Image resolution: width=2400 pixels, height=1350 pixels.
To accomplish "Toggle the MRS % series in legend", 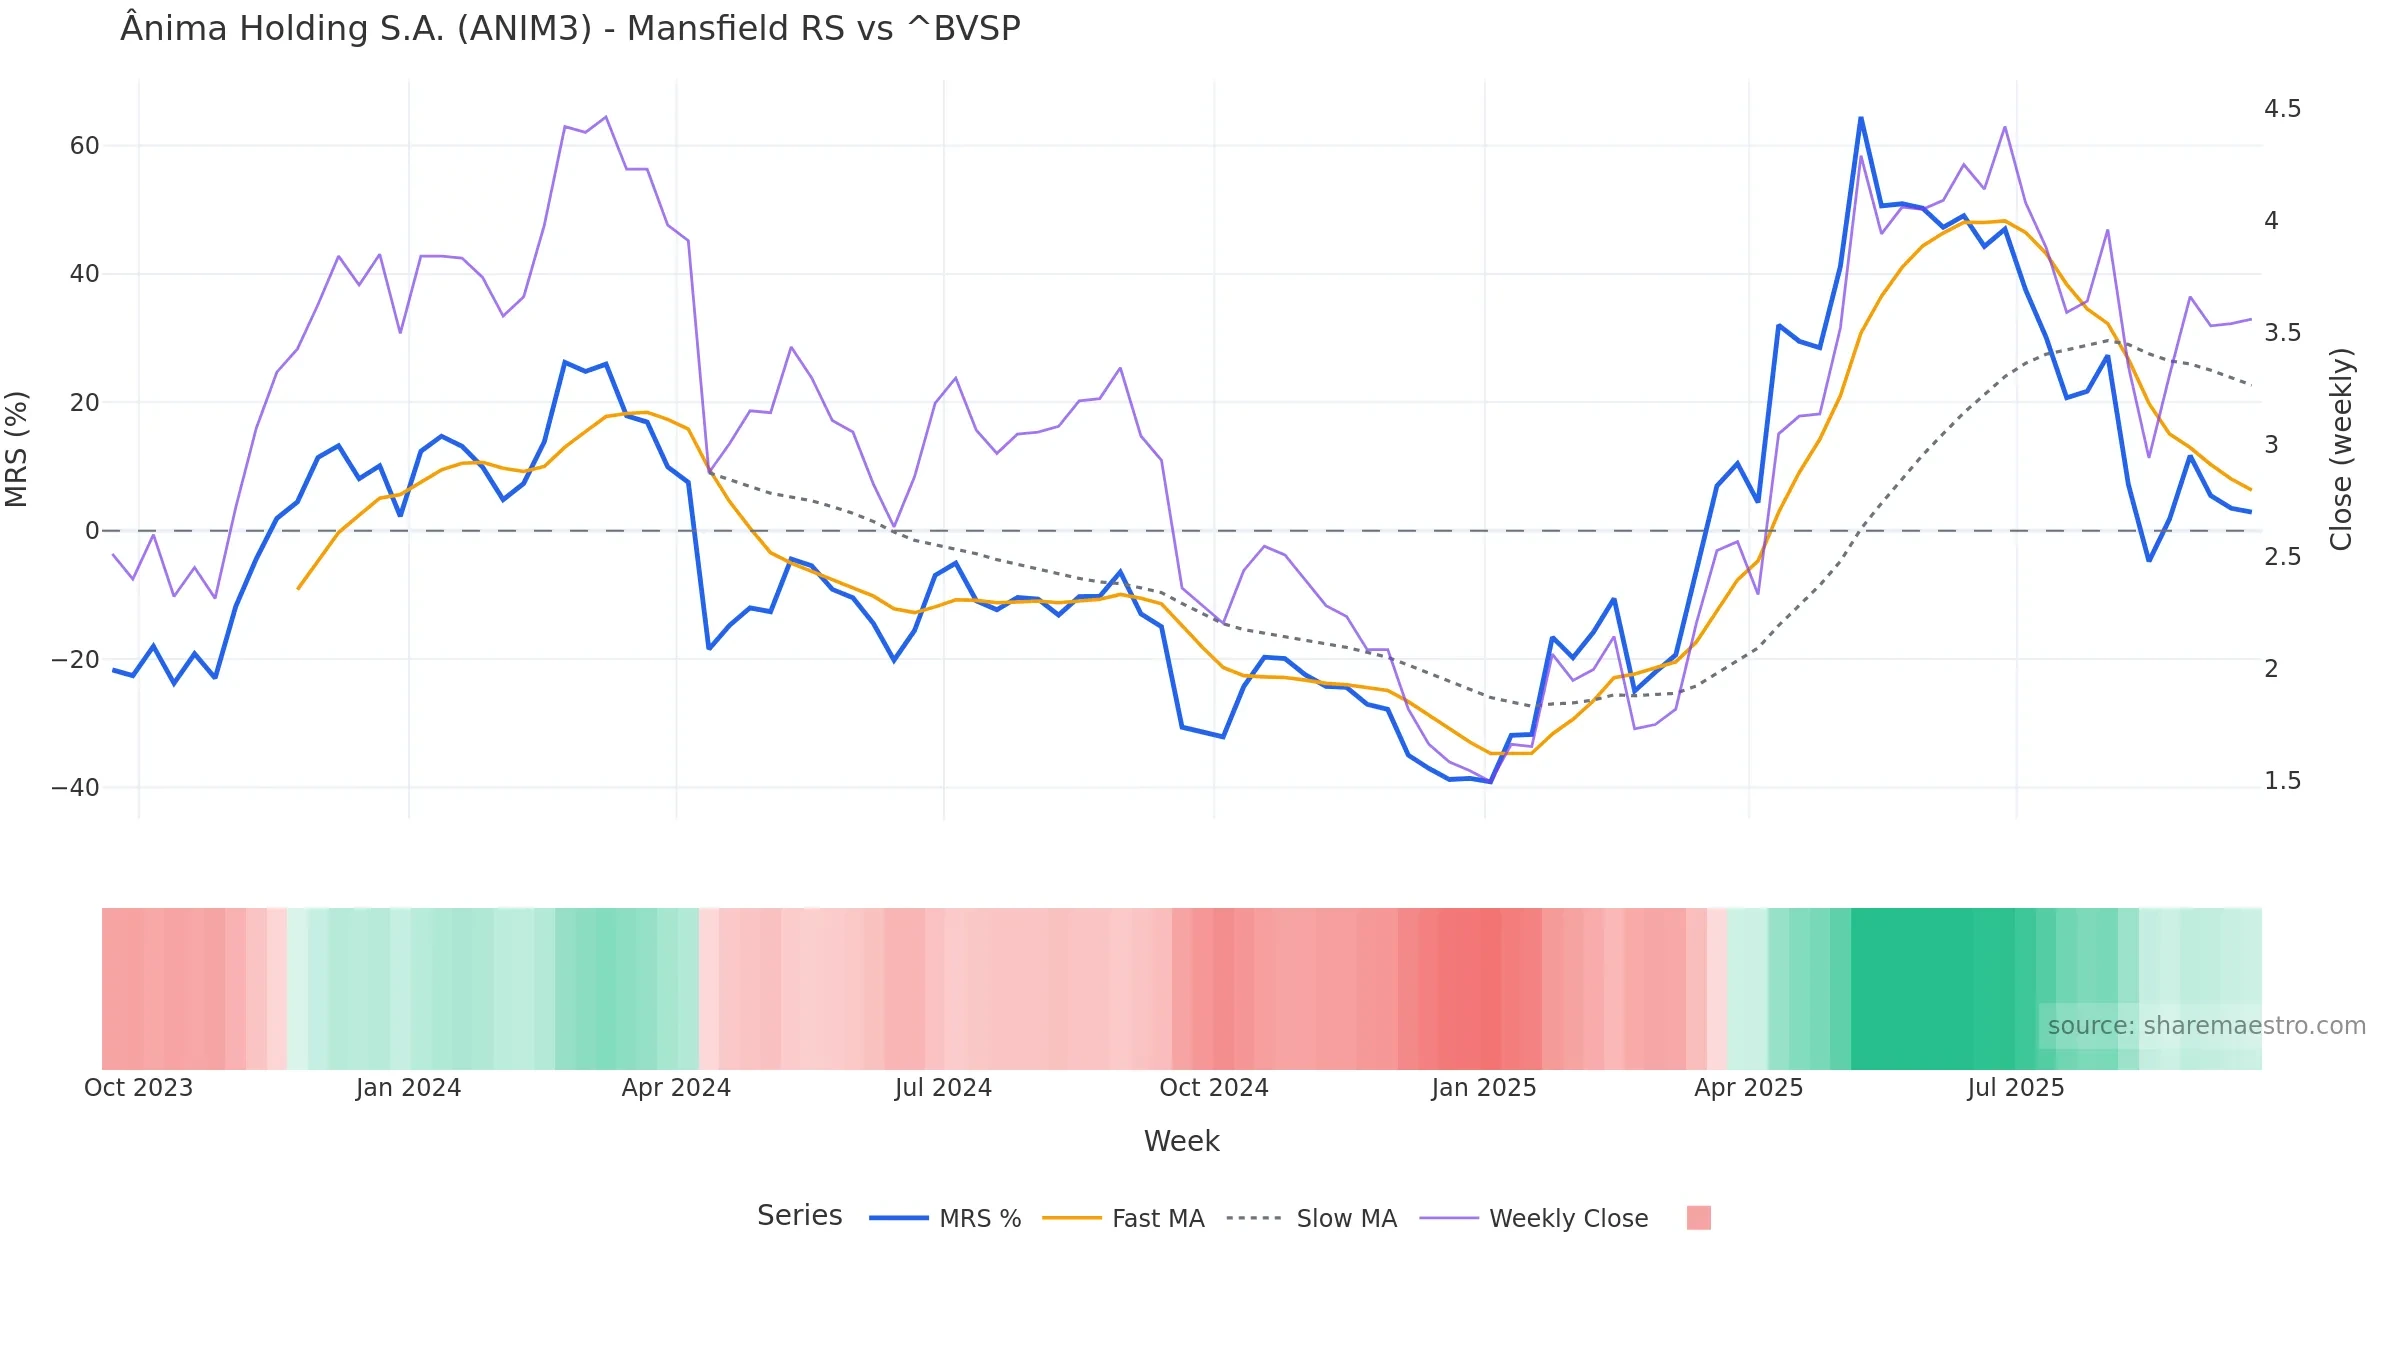I will 945,1218.
